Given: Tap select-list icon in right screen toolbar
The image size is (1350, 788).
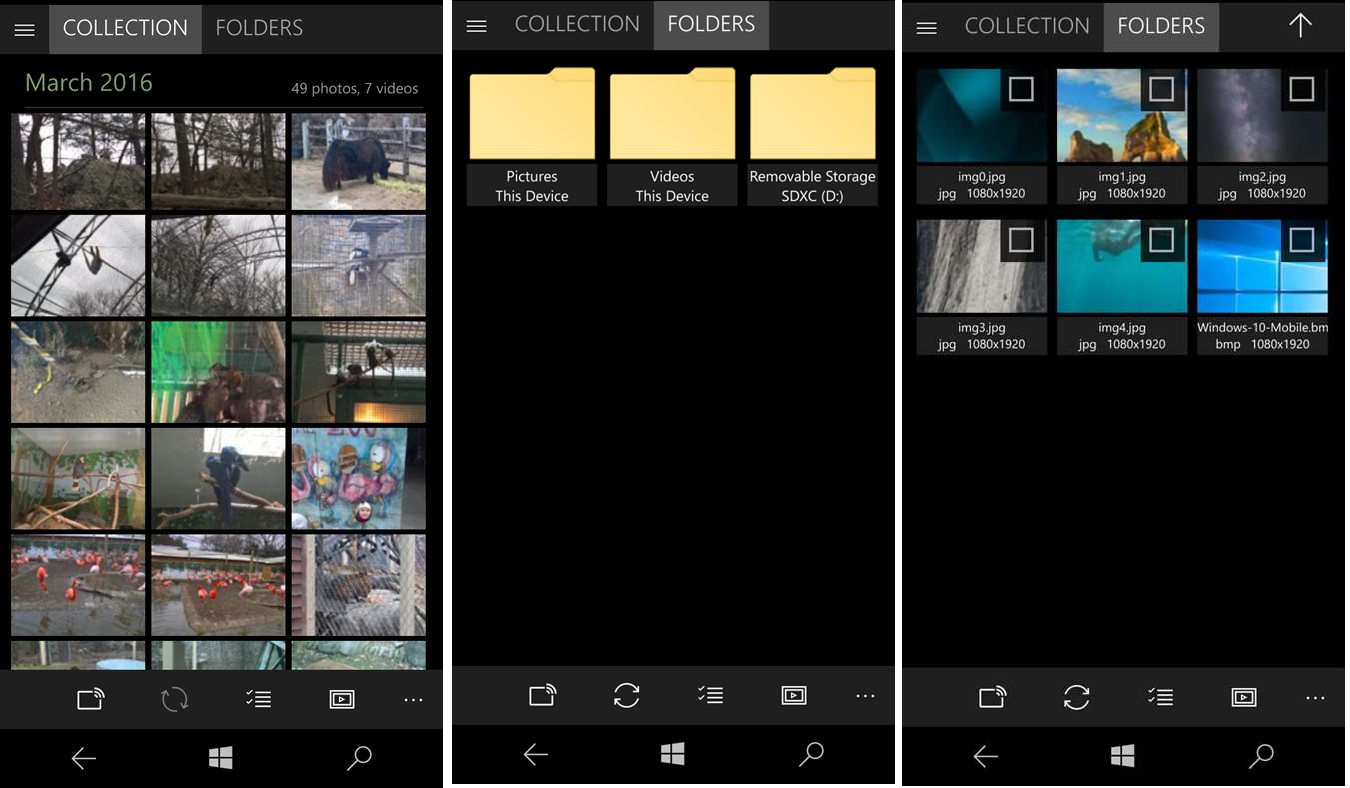Looking at the screenshot, I should click(1160, 697).
